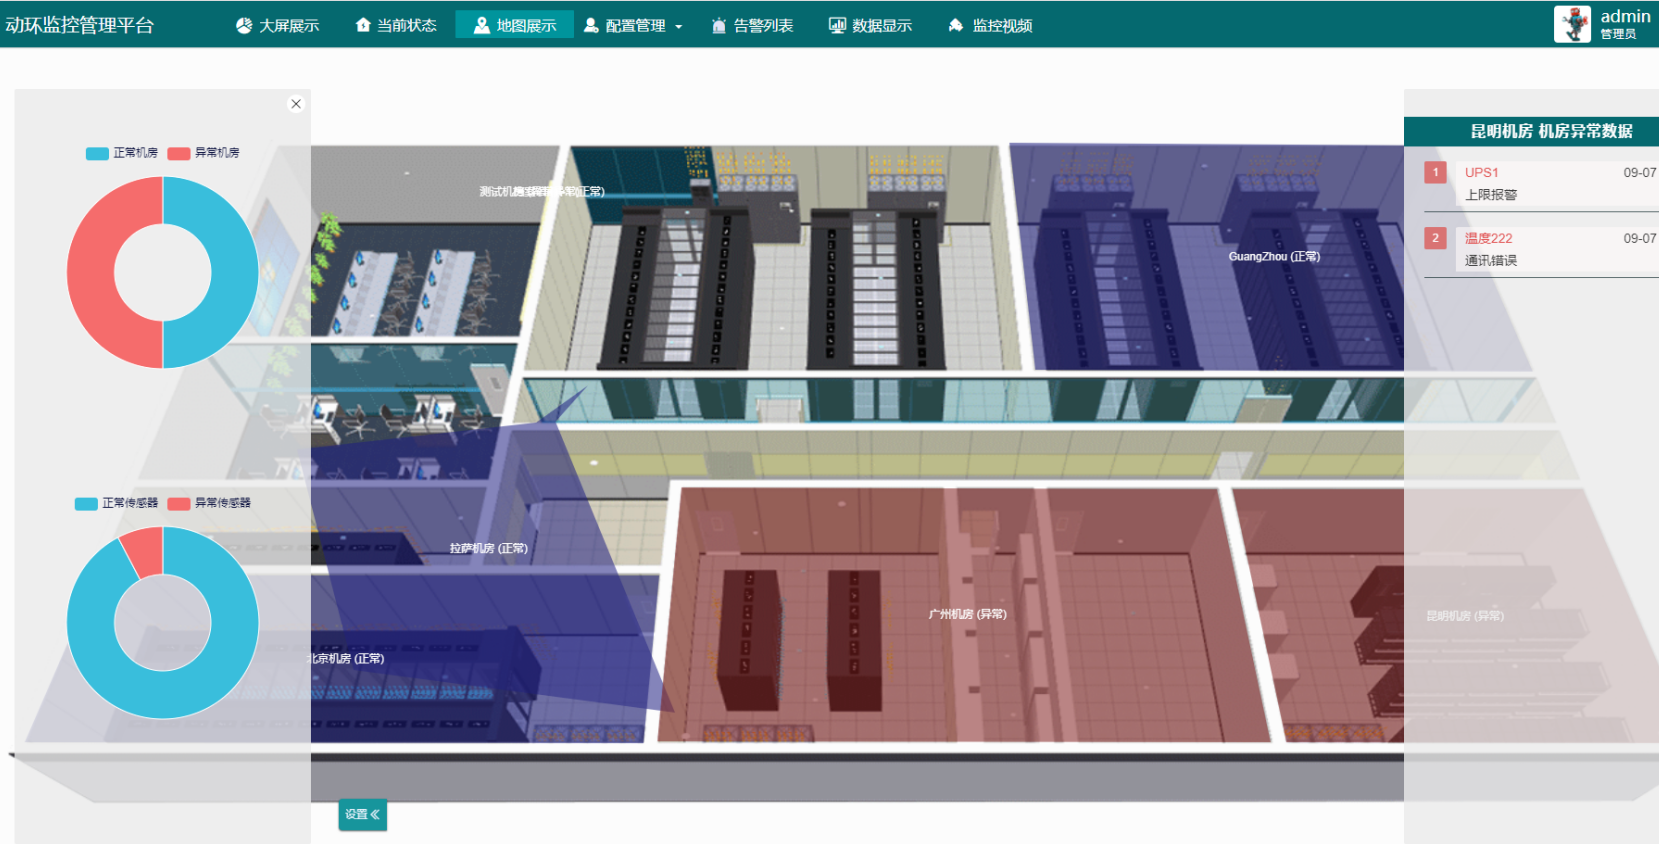1659x844 pixels.
Task: Click the 大屏展示 pie chart icon
Action: point(244,26)
